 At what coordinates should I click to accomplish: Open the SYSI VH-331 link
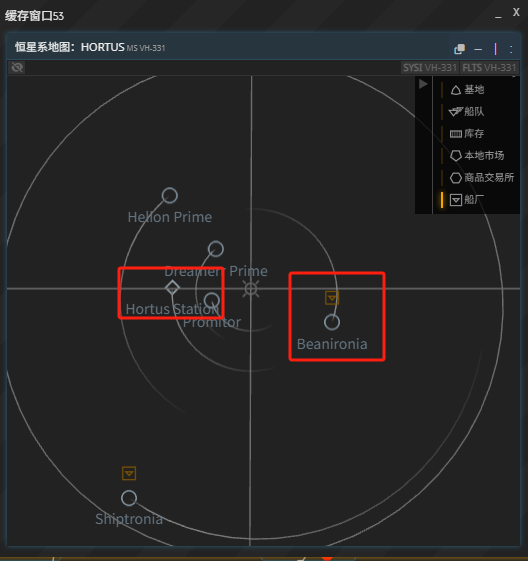tap(430, 68)
